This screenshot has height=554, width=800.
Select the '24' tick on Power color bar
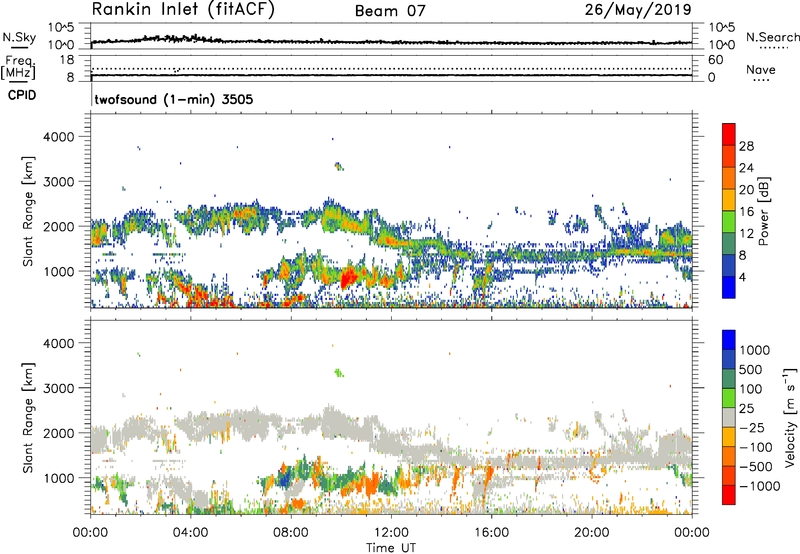click(x=746, y=168)
